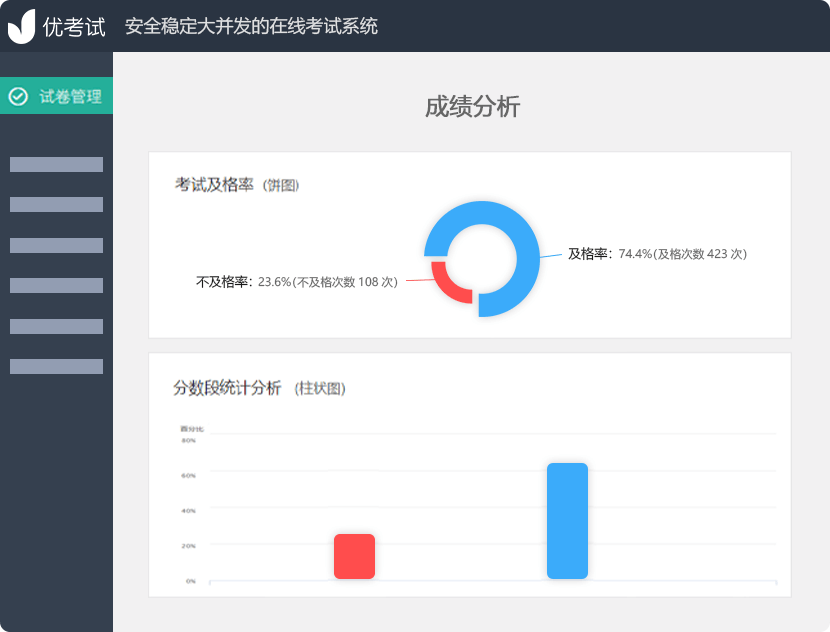
Task: Select the third gray sidebar placeholder item
Action: pyautogui.click(x=56, y=245)
